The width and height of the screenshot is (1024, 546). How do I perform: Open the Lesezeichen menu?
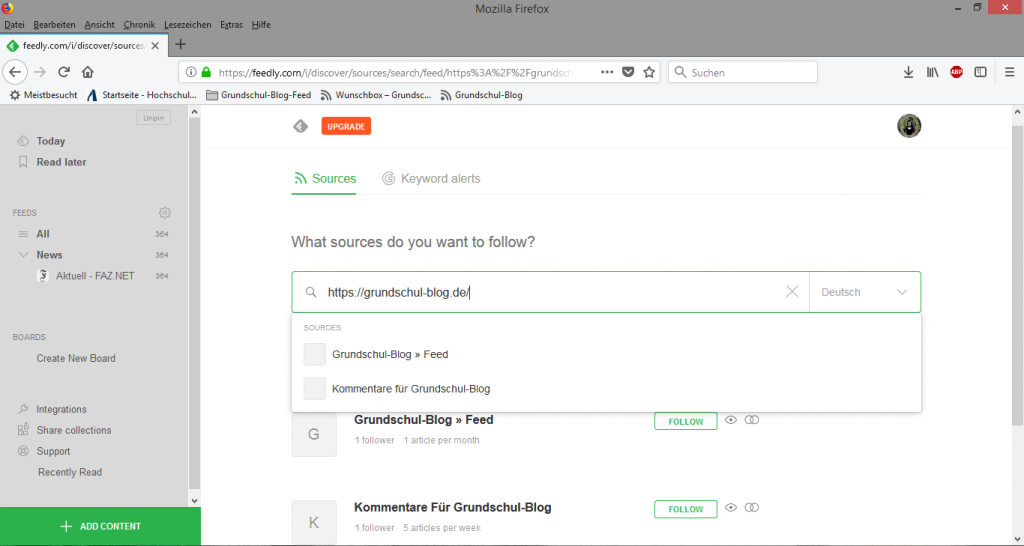tap(187, 25)
